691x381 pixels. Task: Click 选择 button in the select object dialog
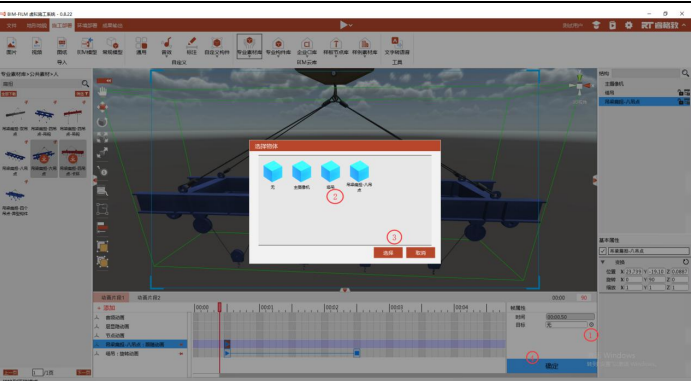click(x=388, y=253)
